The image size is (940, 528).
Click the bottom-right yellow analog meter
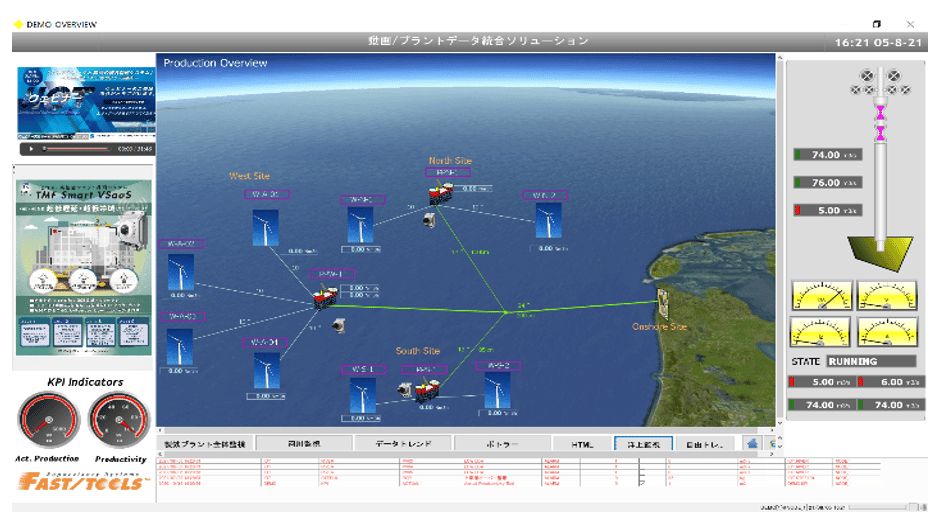point(887,331)
